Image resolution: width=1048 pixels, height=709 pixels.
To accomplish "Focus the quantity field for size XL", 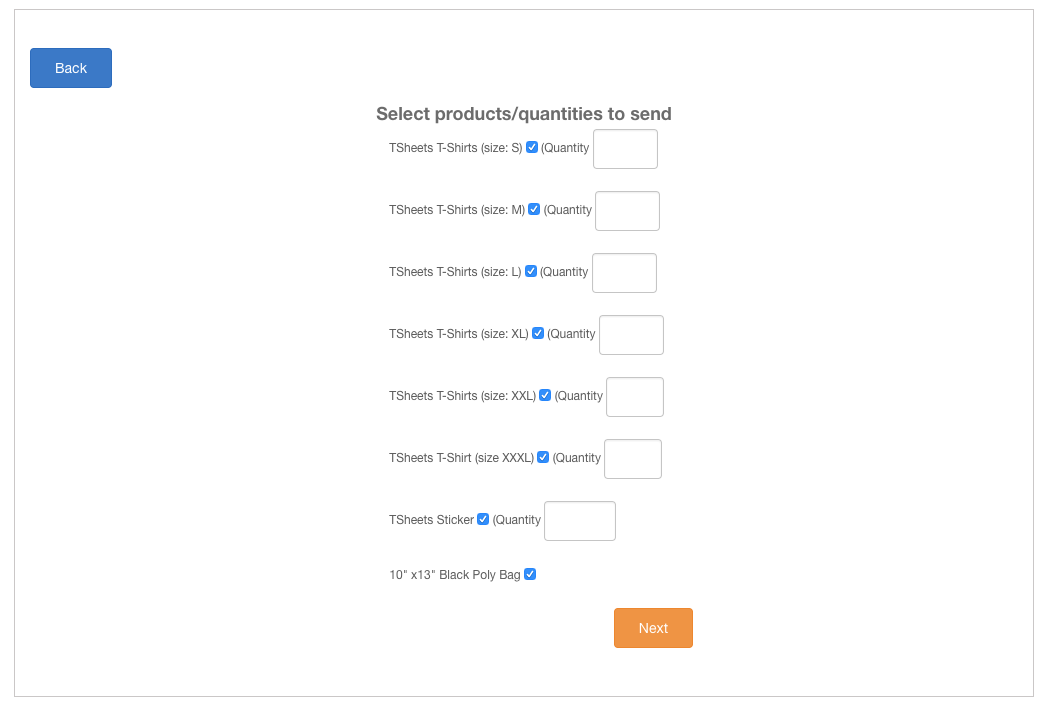I will click(x=631, y=335).
